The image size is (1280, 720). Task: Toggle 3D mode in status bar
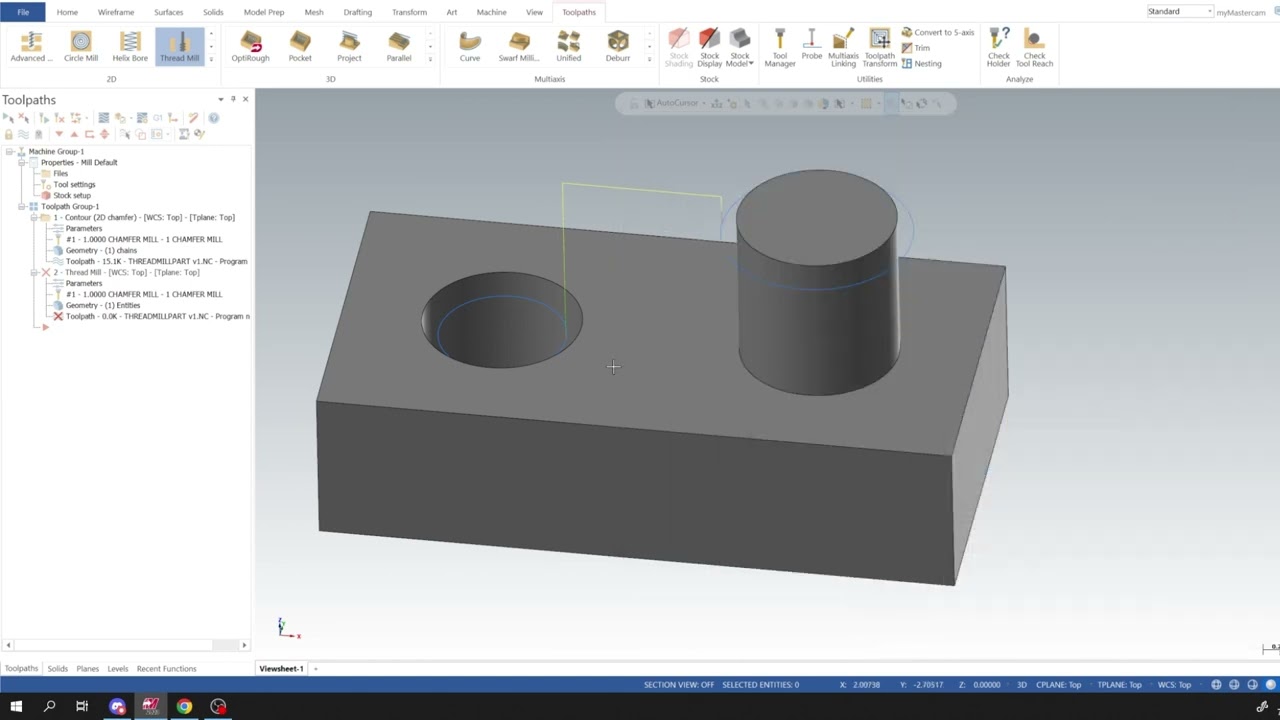[x=1022, y=685]
